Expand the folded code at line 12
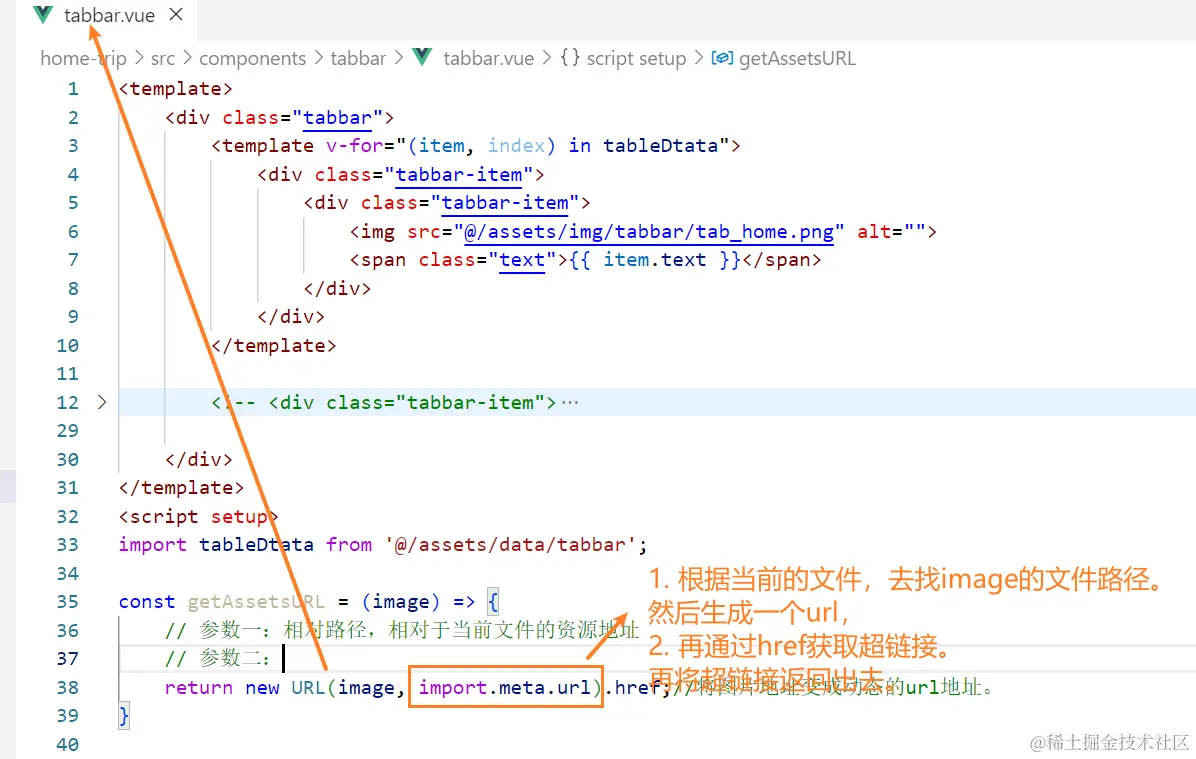Viewport: 1196px width, 759px height. pos(101,402)
